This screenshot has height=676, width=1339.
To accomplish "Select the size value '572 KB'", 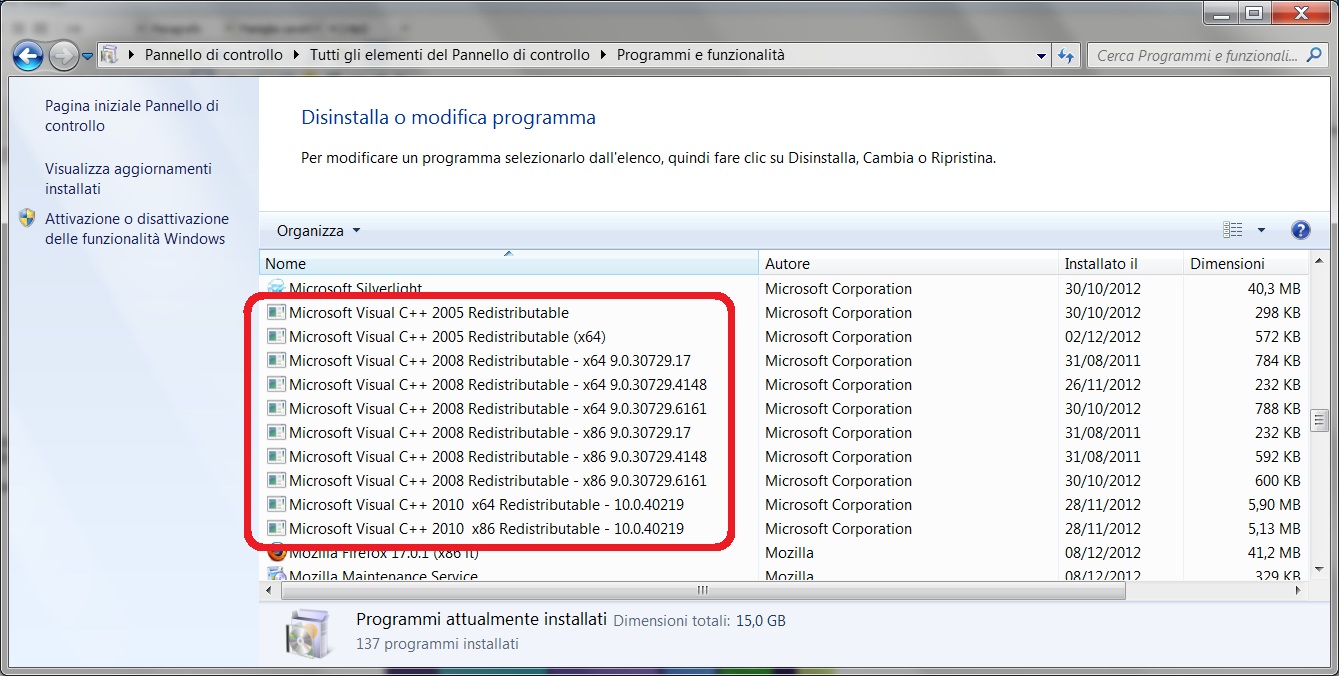I will click(x=1277, y=337).
